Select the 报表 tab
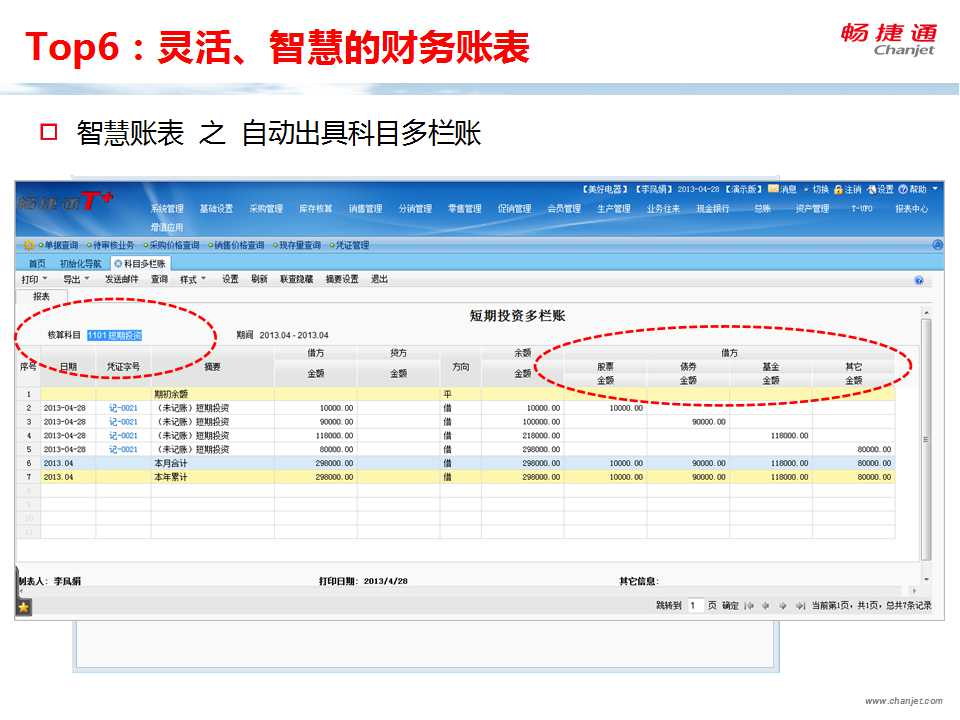Image resolution: width=960 pixels, height=720 pixels. pos(41,296)
